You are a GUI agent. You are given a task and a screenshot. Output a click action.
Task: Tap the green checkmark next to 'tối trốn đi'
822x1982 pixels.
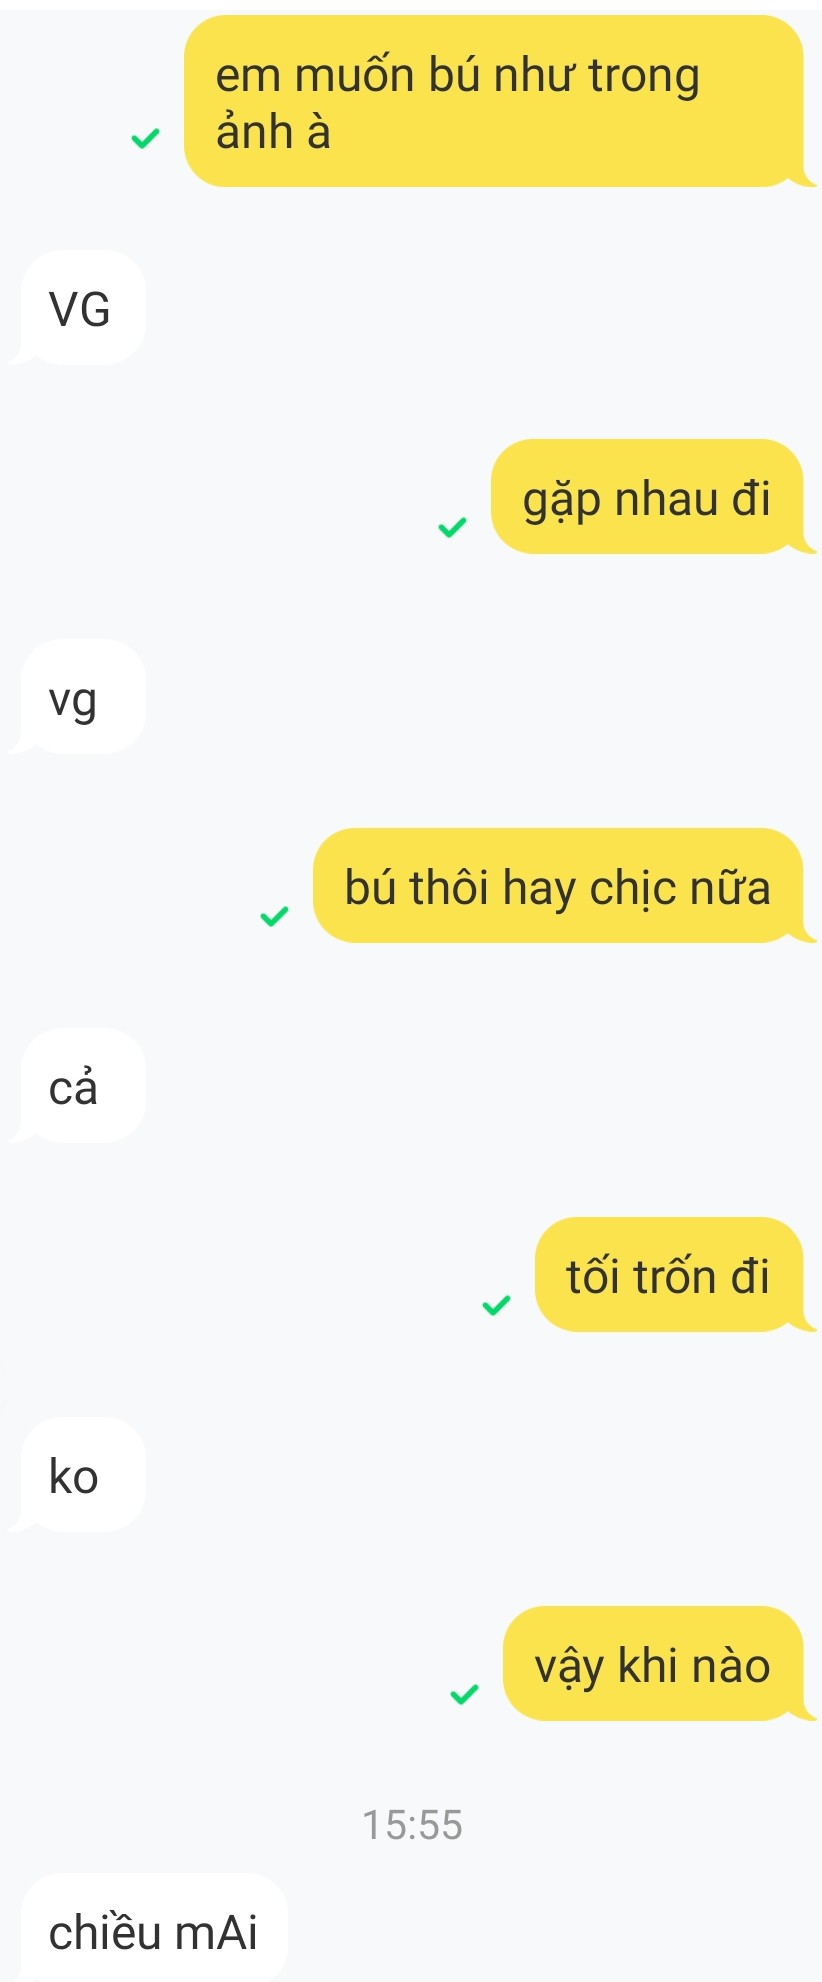tap(496, 1305)
